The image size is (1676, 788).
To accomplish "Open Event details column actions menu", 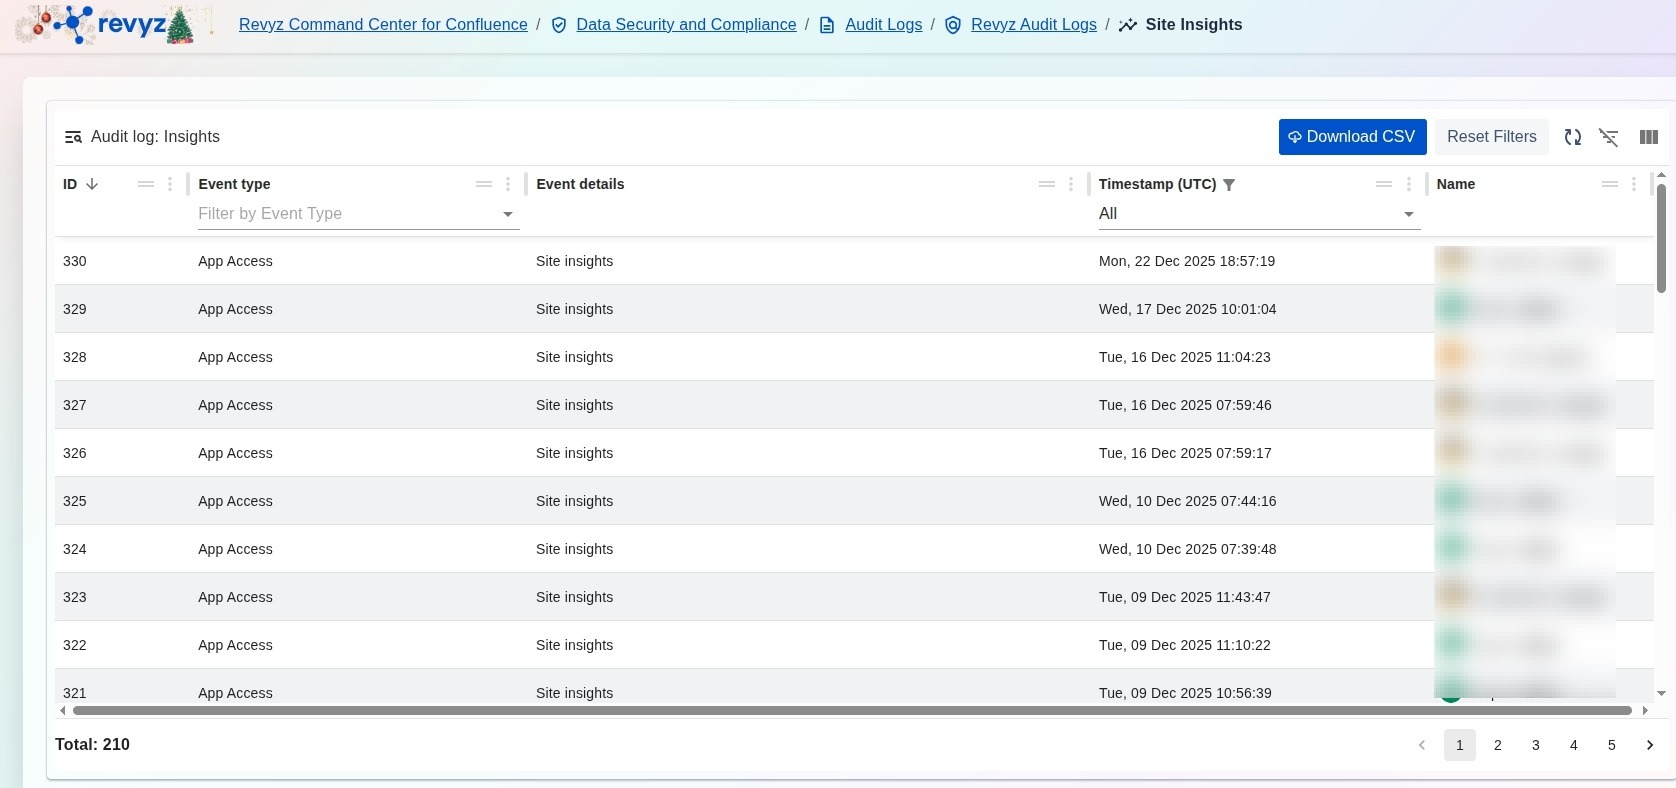I will click(x=1070, y=184).
